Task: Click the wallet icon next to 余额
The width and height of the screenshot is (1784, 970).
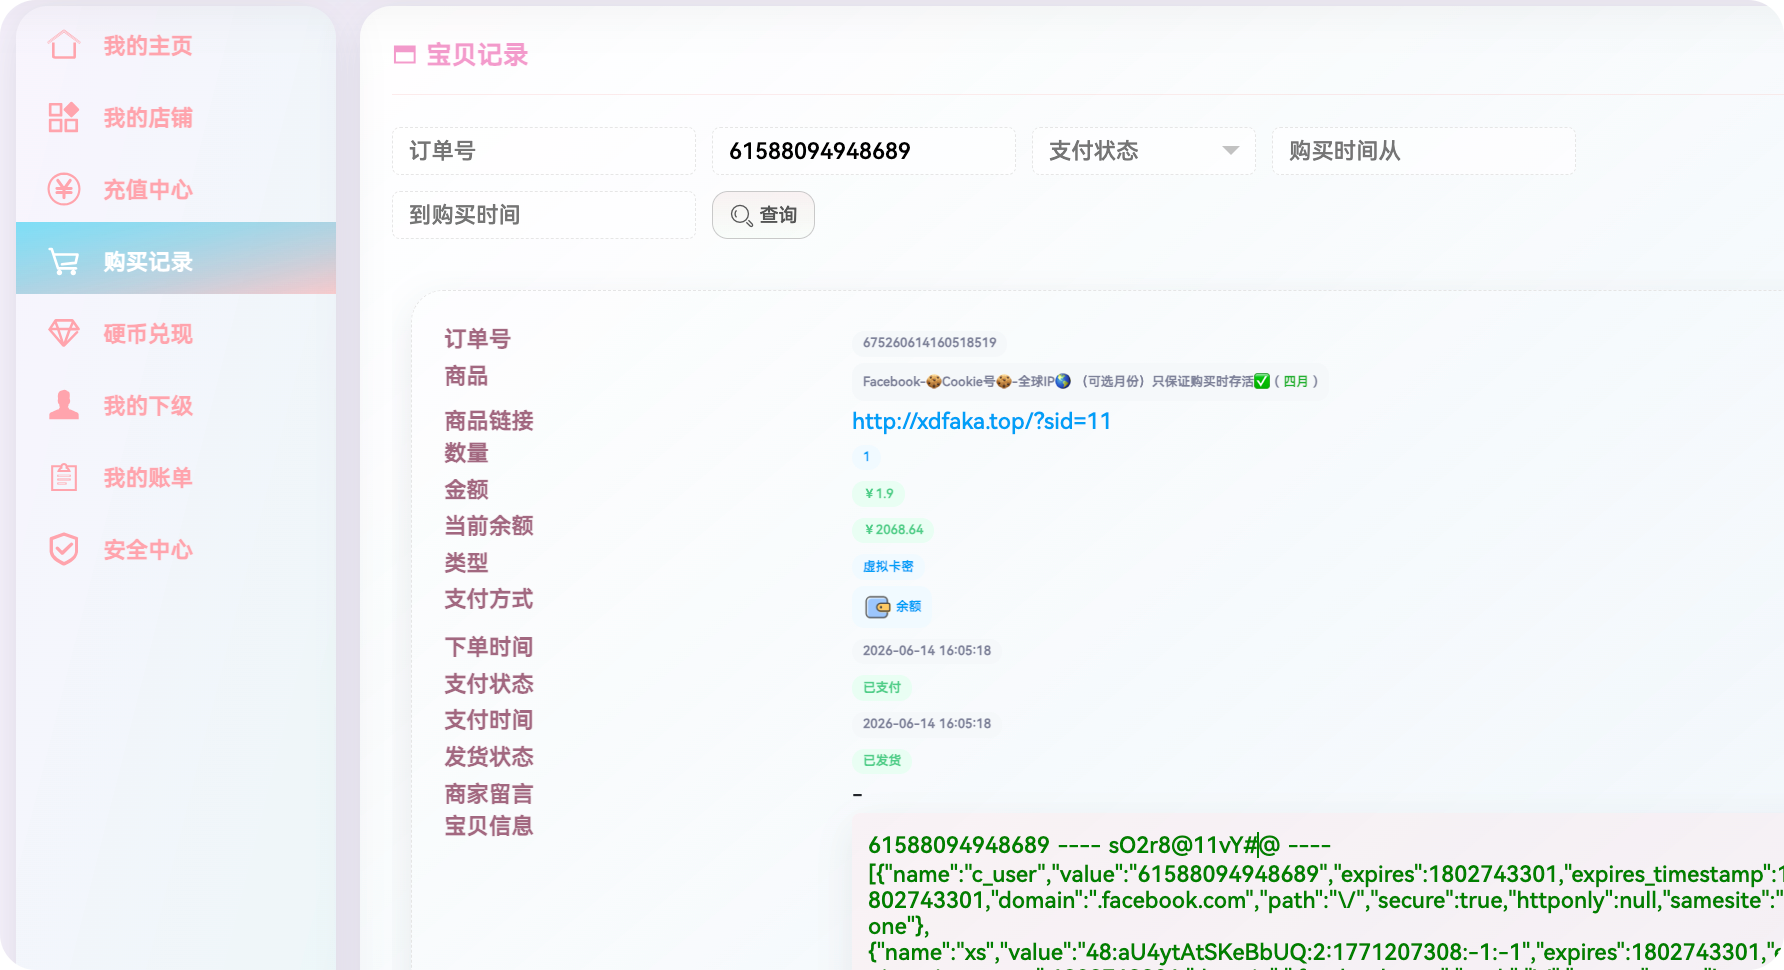Action: pos(877,606)
